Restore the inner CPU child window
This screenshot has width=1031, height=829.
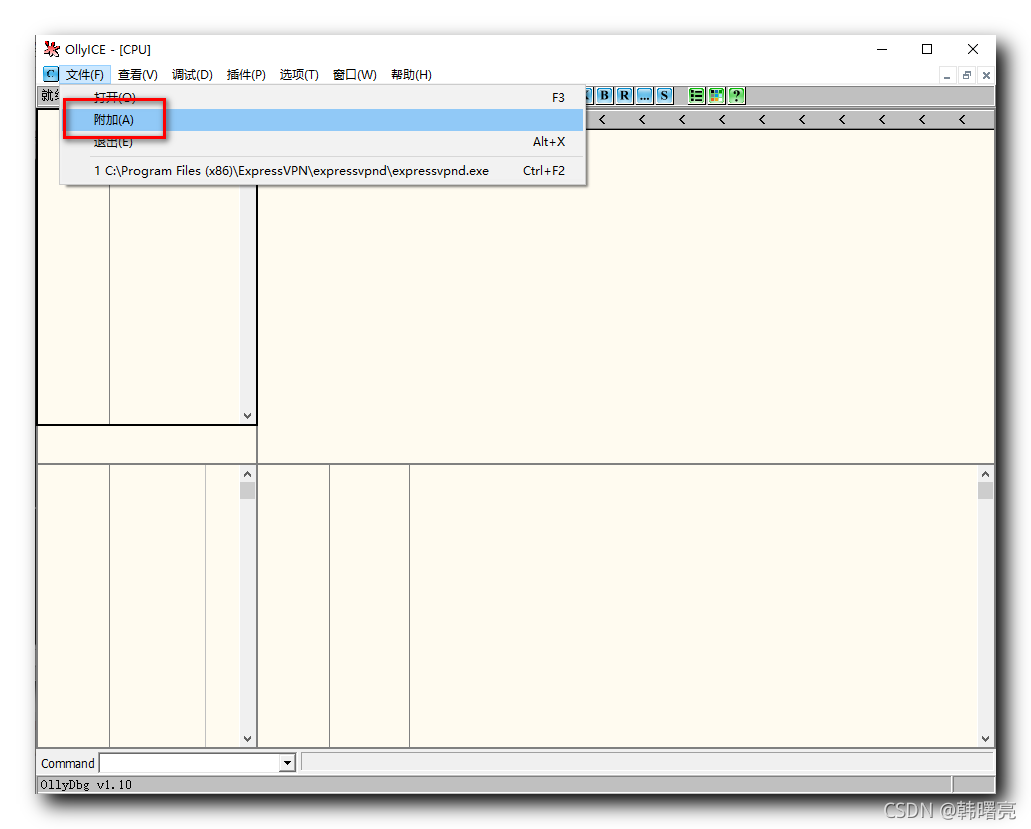pyautogui.click(x=967, y=76)
